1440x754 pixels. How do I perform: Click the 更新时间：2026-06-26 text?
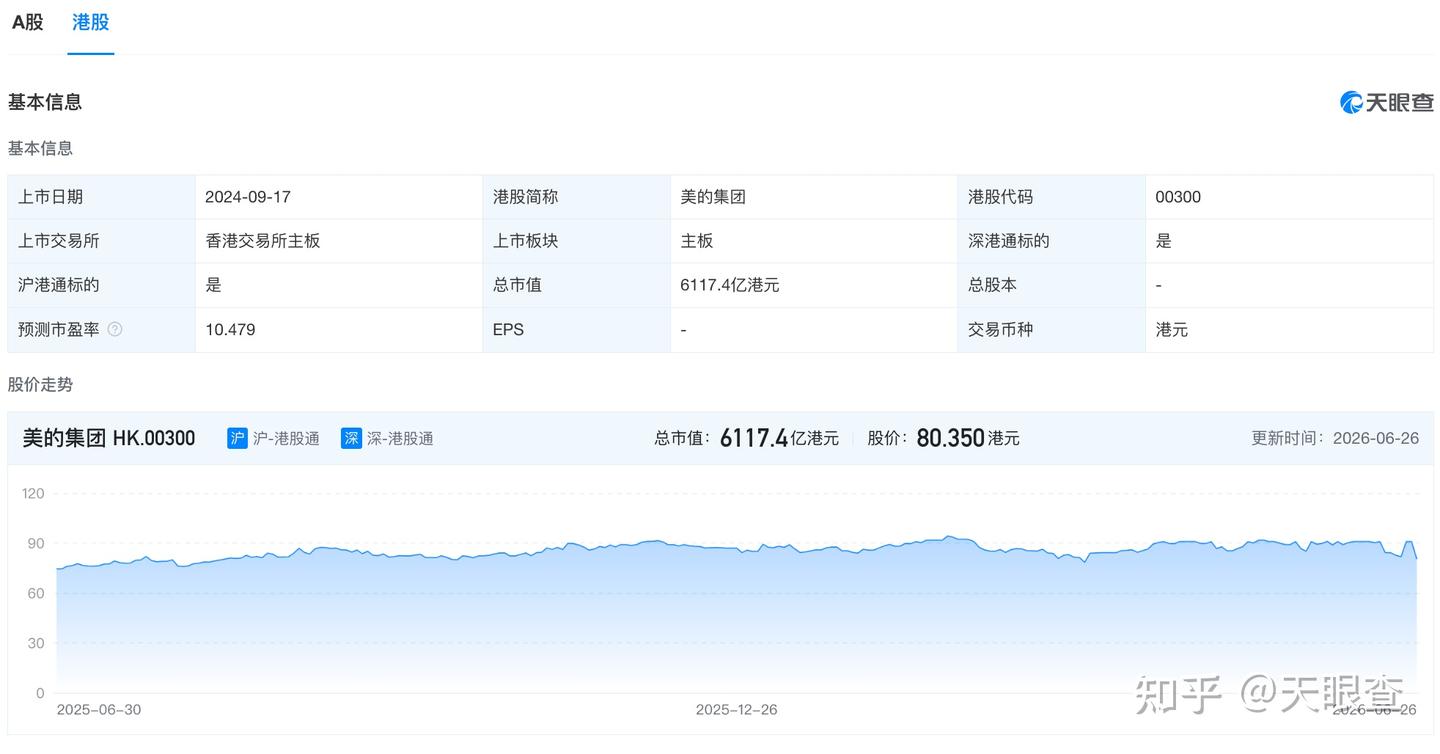point(1335,438)
